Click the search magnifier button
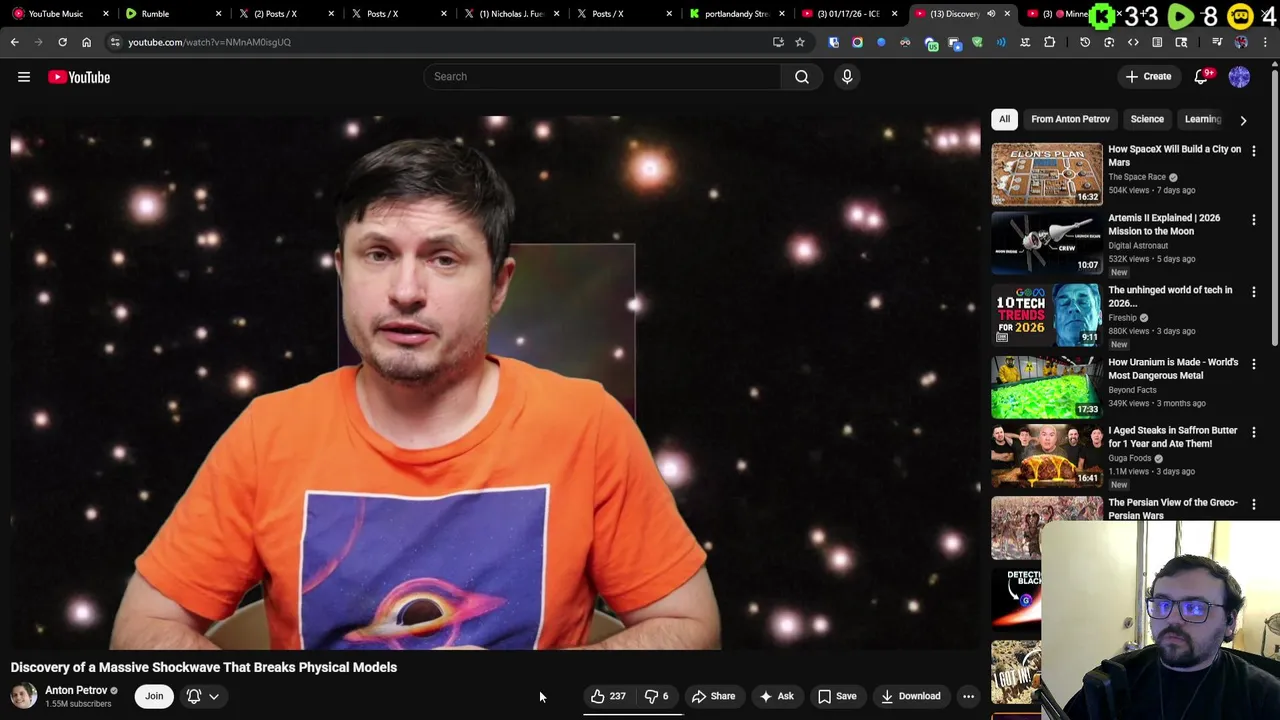 [802, 77]
